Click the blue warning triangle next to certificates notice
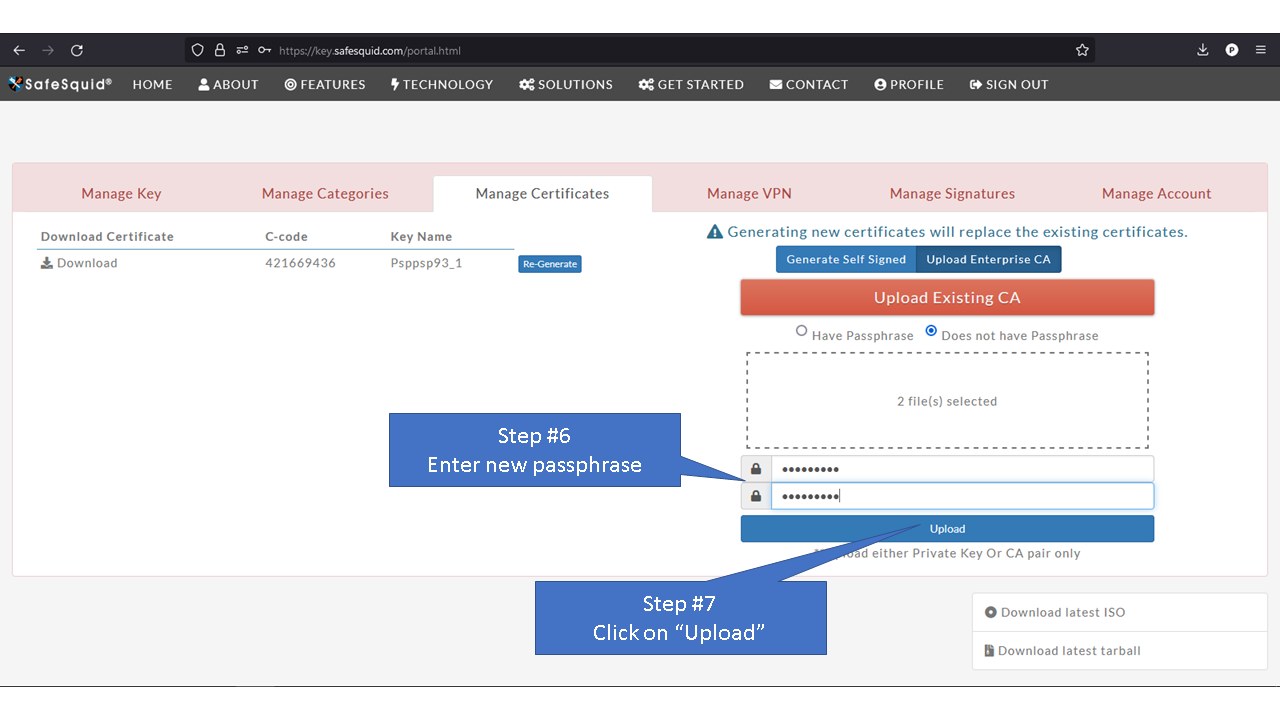 pyautogui.click(x=715, y=231)
